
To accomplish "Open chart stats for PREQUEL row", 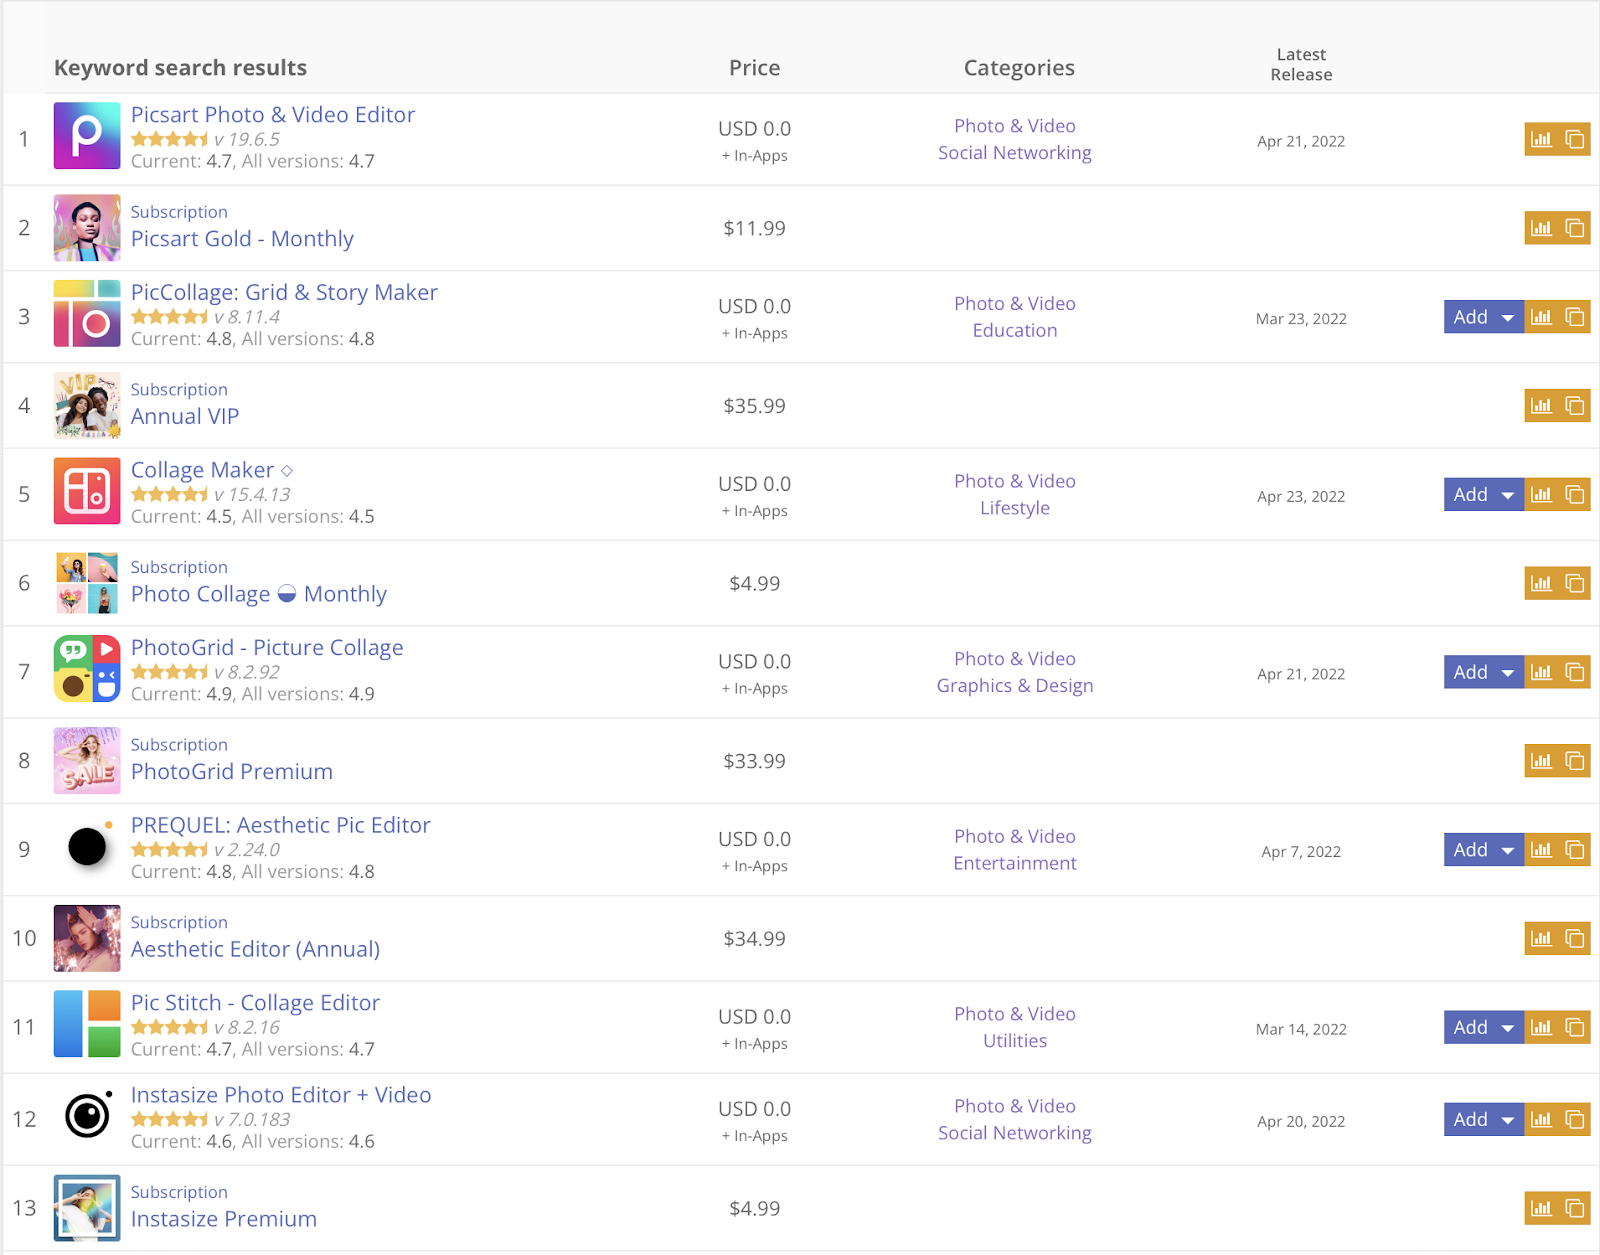I will pyautogui.click(x=1541, y=849).
